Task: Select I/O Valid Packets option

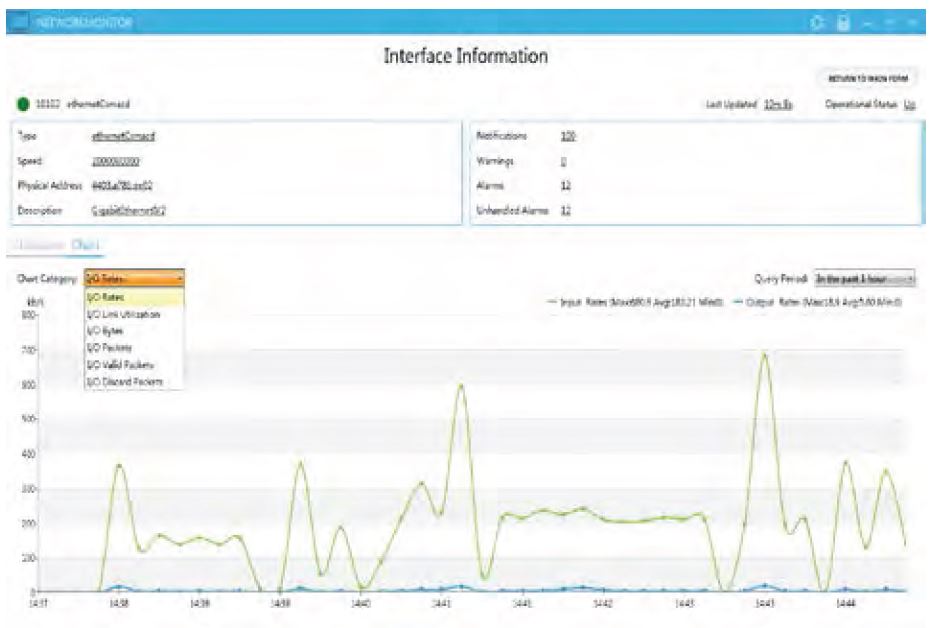Action: click(117, 364)
